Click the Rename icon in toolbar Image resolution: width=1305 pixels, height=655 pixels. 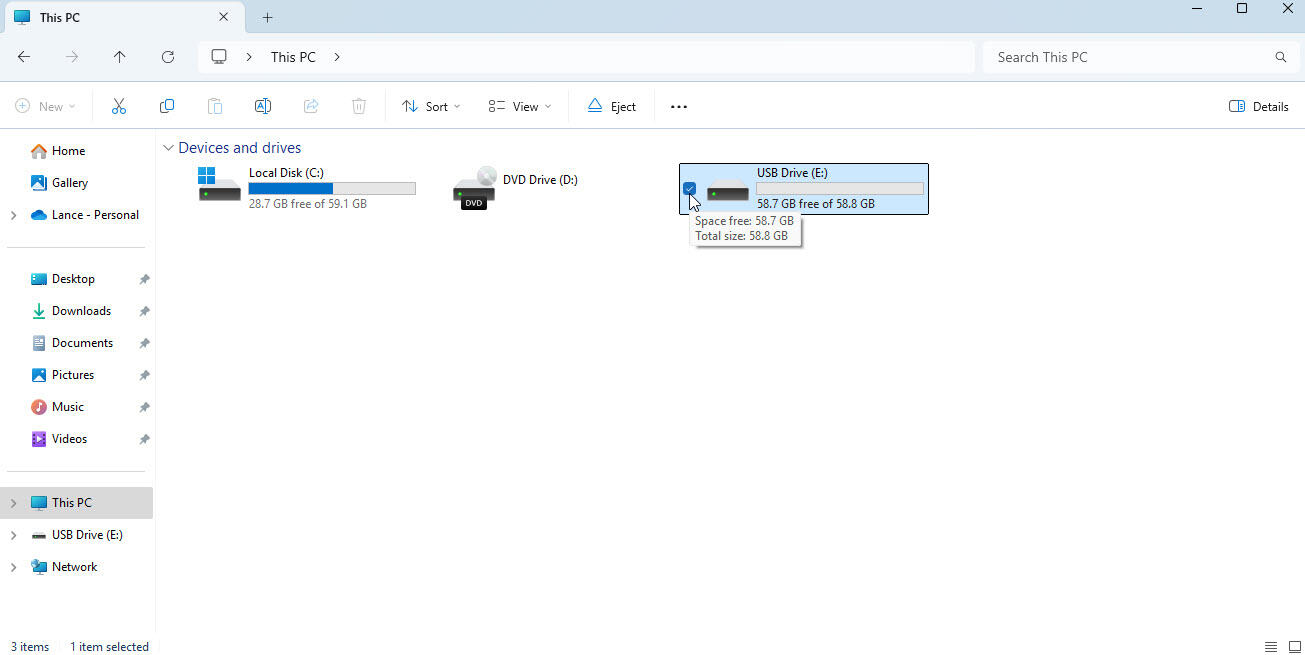[263, 106]
